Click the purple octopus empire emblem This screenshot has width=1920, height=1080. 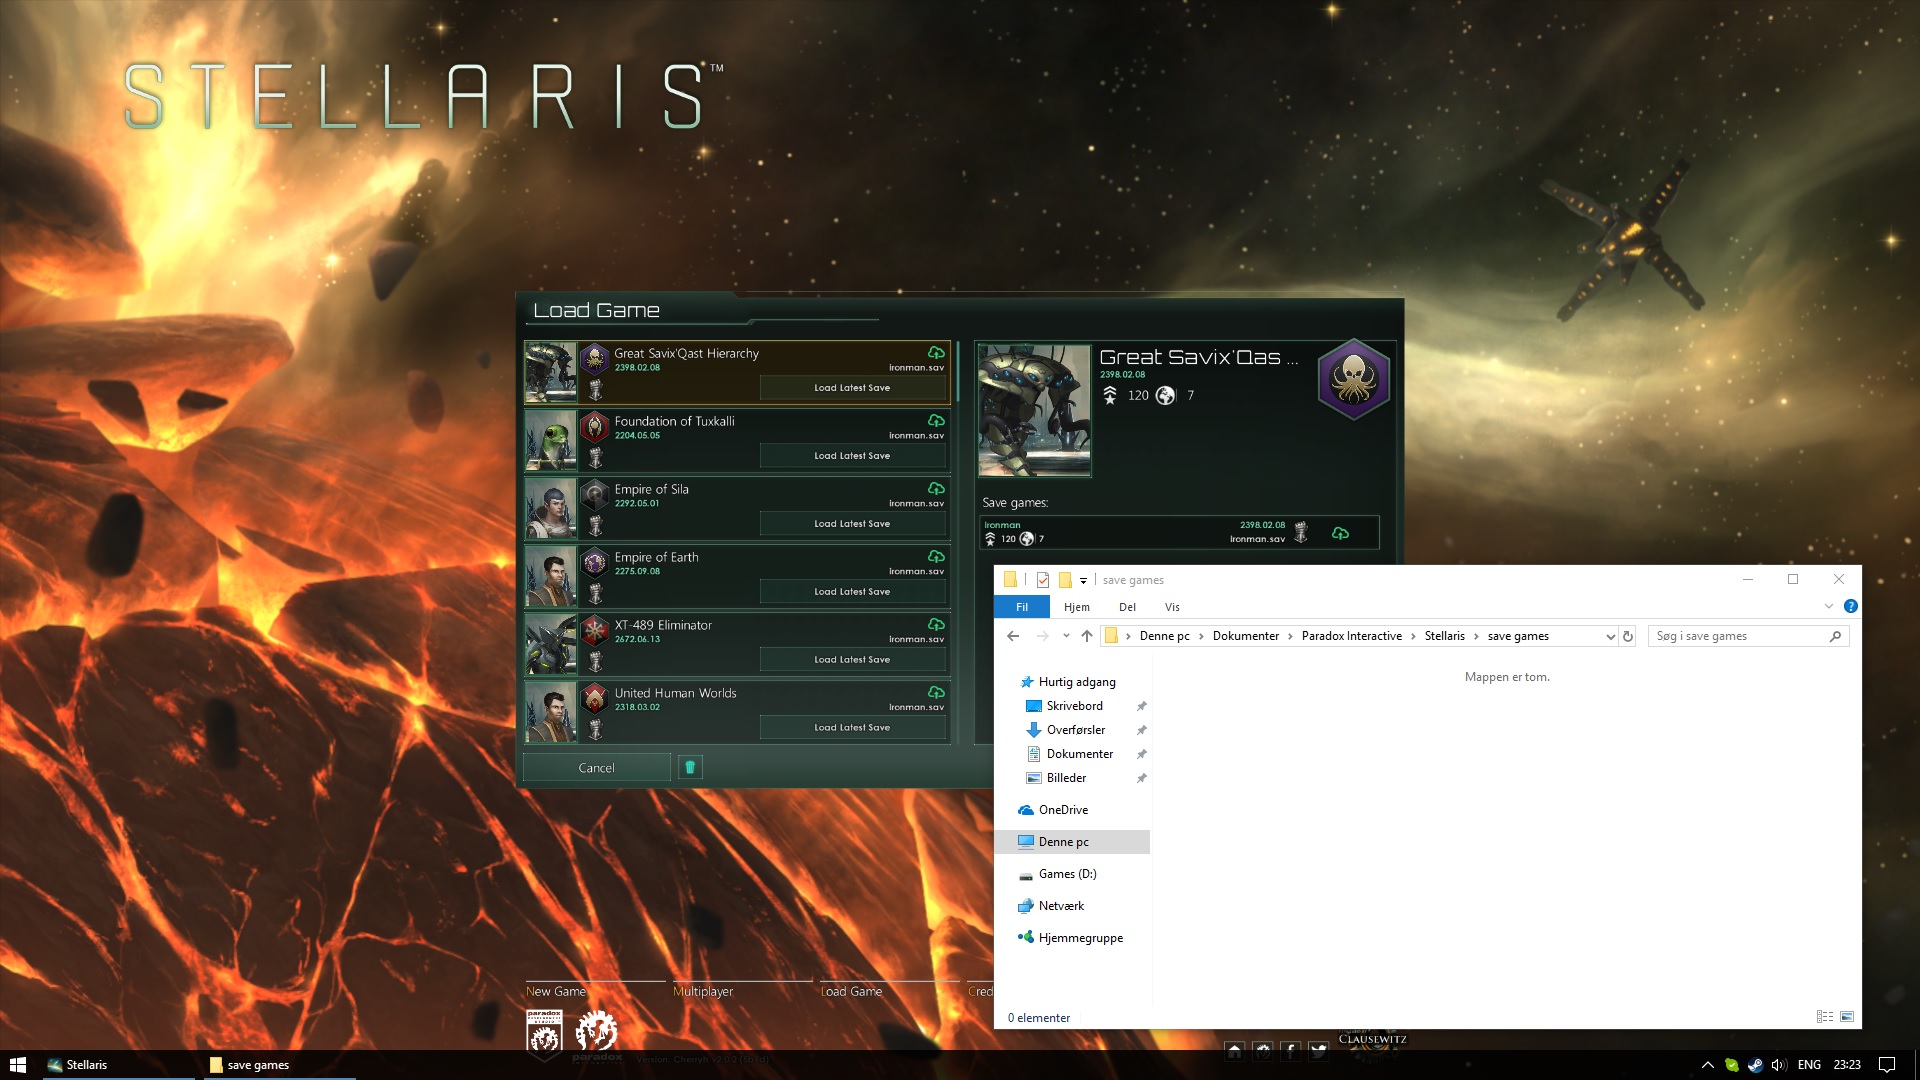point(1353,379)
